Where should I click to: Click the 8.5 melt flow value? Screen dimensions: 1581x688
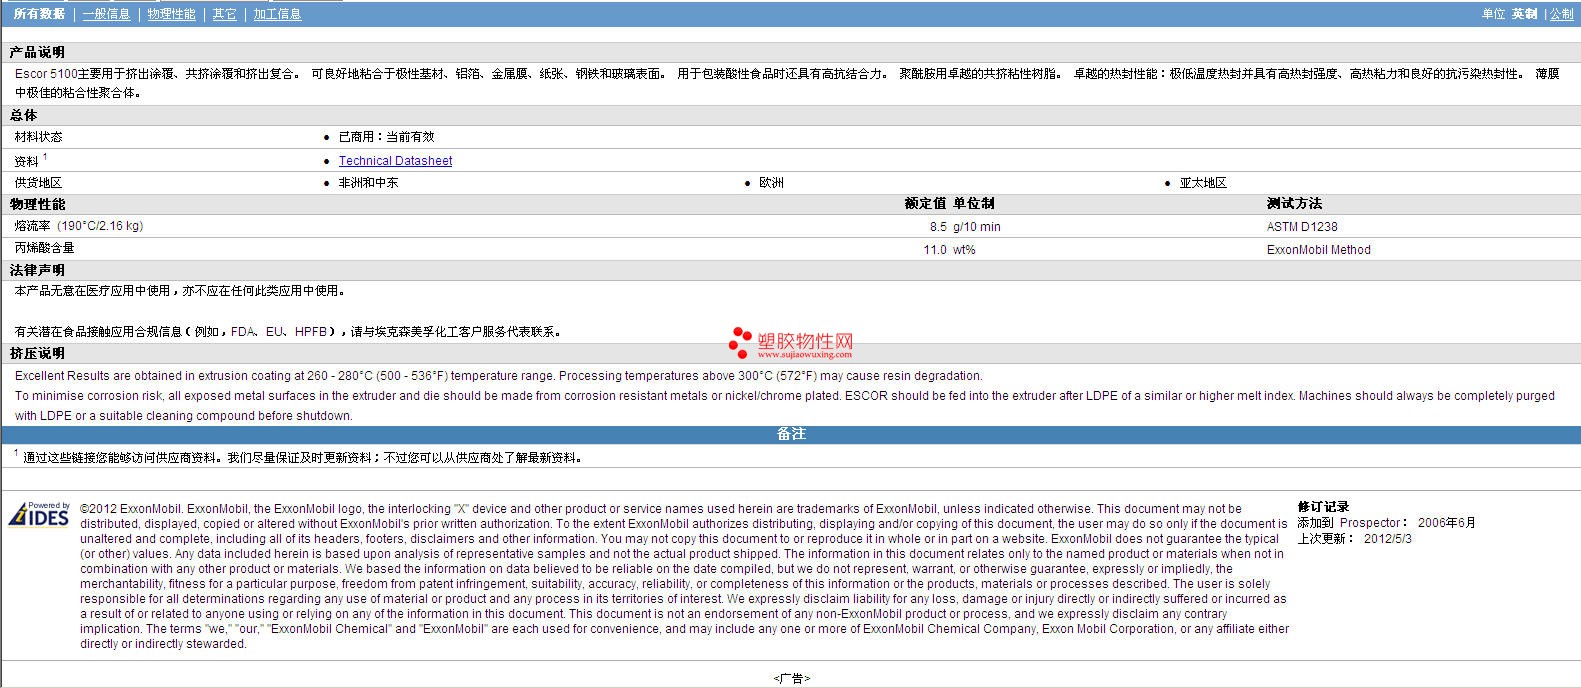coord(938,227)
